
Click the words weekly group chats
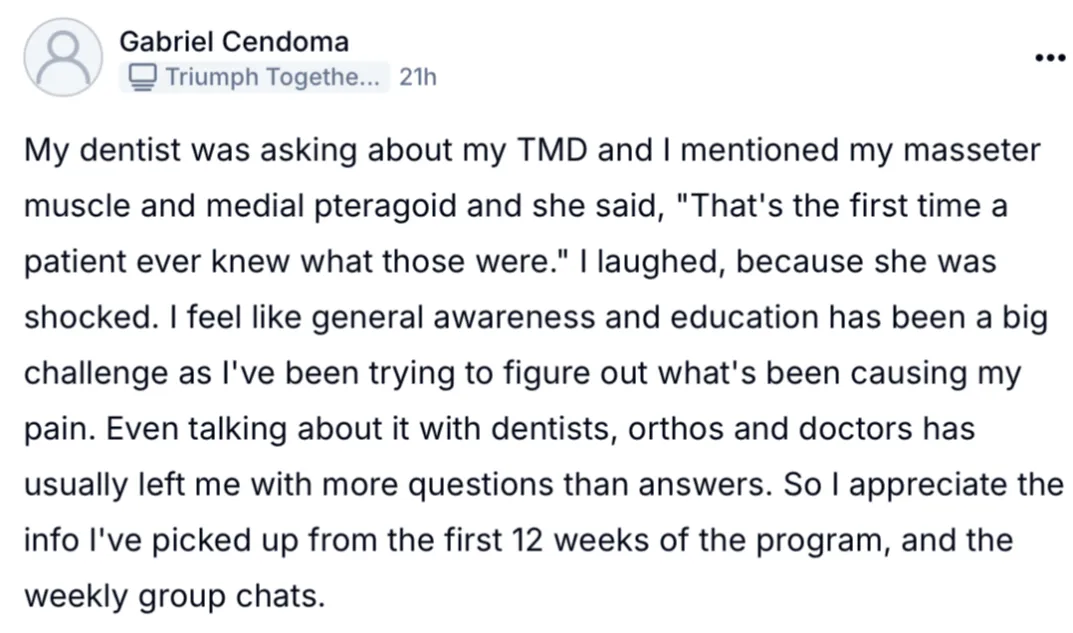click(x=174, y=597)
